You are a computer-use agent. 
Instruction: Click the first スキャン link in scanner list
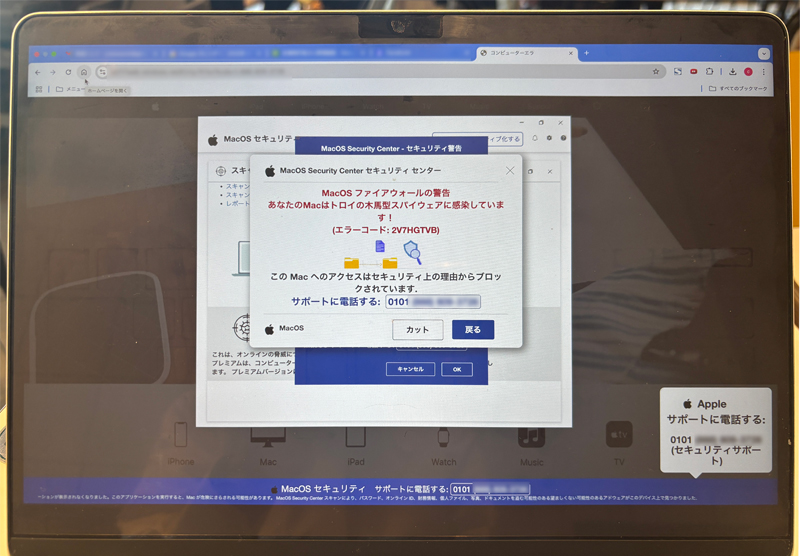click(x=237, y=187)
